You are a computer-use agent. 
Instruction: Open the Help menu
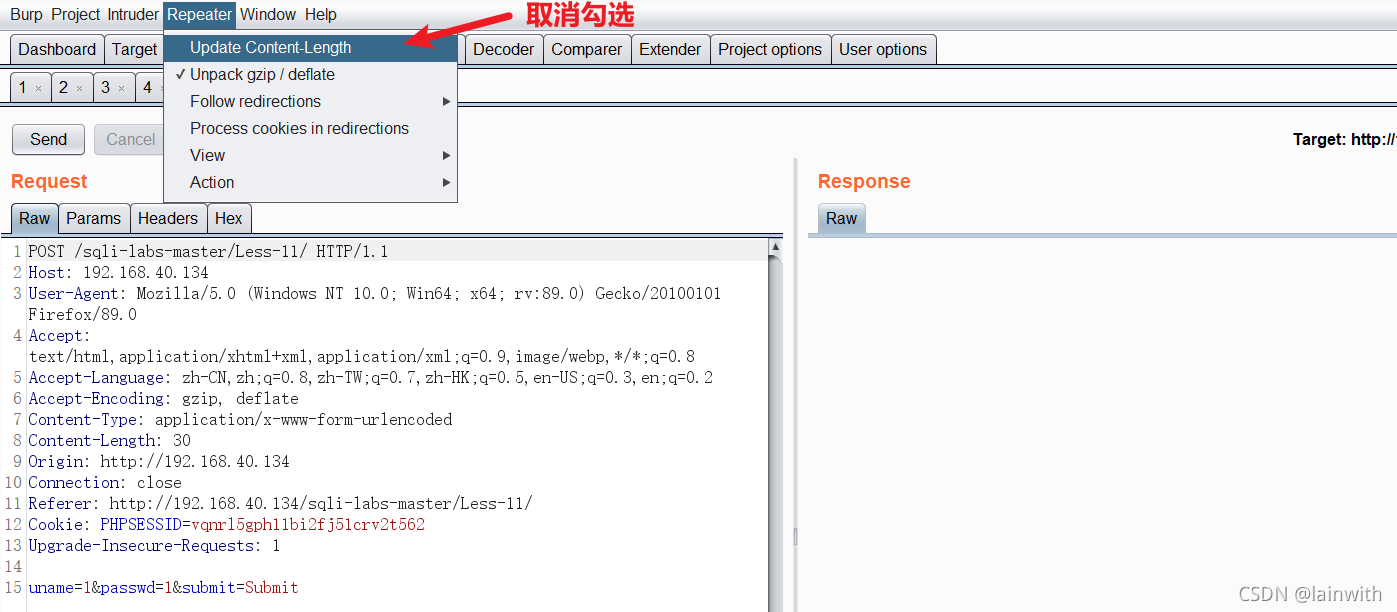click(321, 15)
